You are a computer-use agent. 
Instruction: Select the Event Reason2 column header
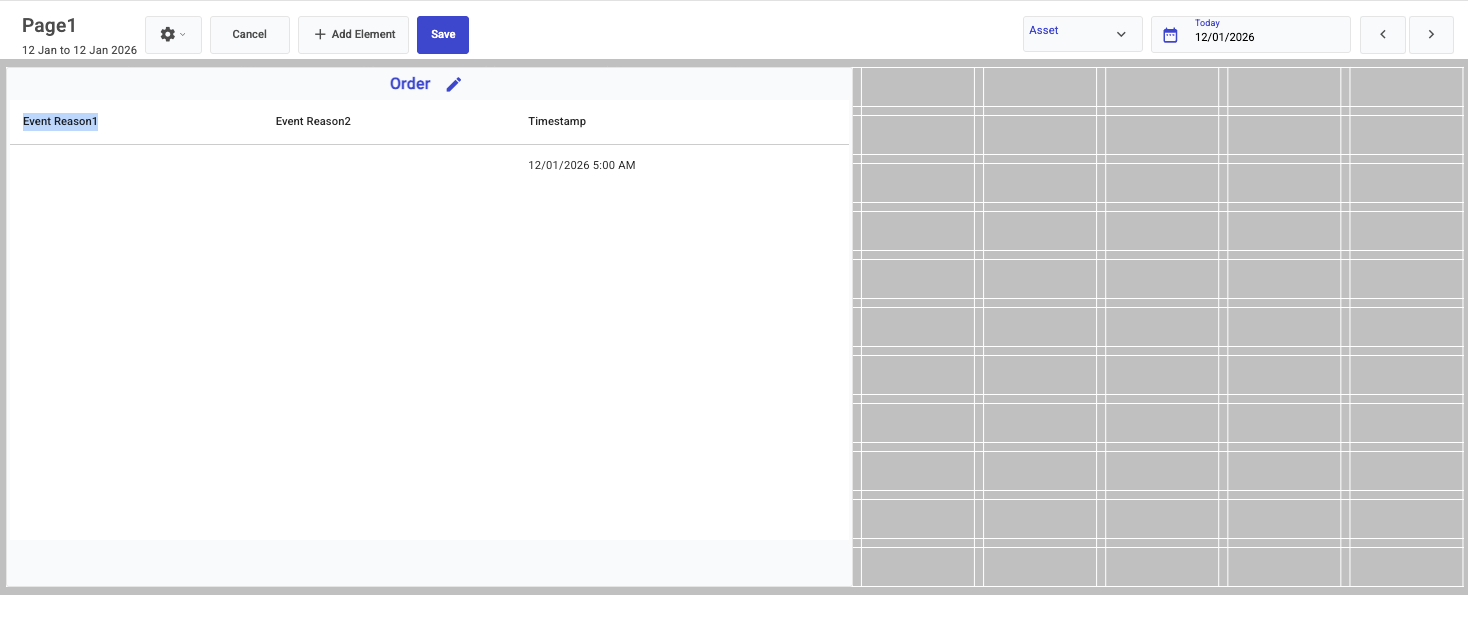pyautogui.click(x=313, y=122)
